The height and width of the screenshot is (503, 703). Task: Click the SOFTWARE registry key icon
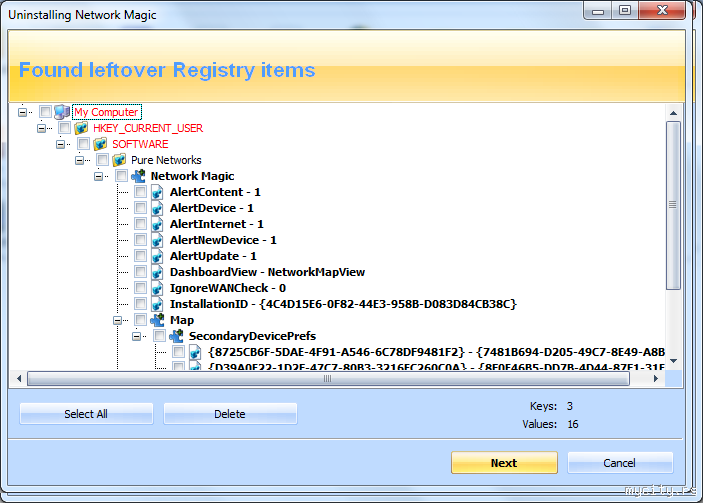pyautogui.click(x=100, y=144)
